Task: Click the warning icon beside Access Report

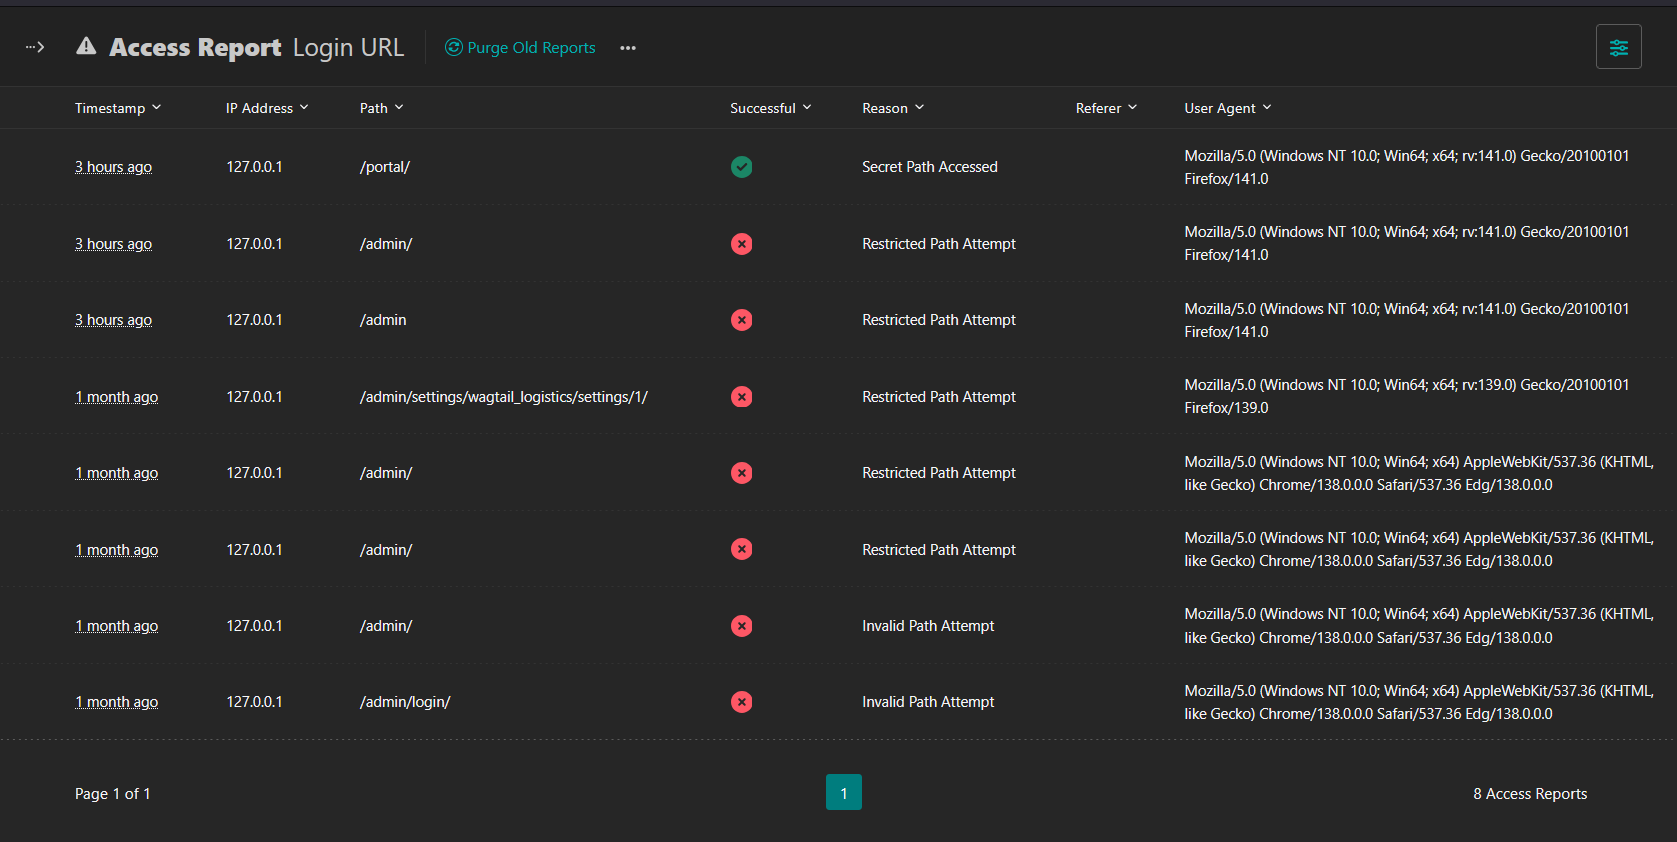Action: [x=87, y=46]
